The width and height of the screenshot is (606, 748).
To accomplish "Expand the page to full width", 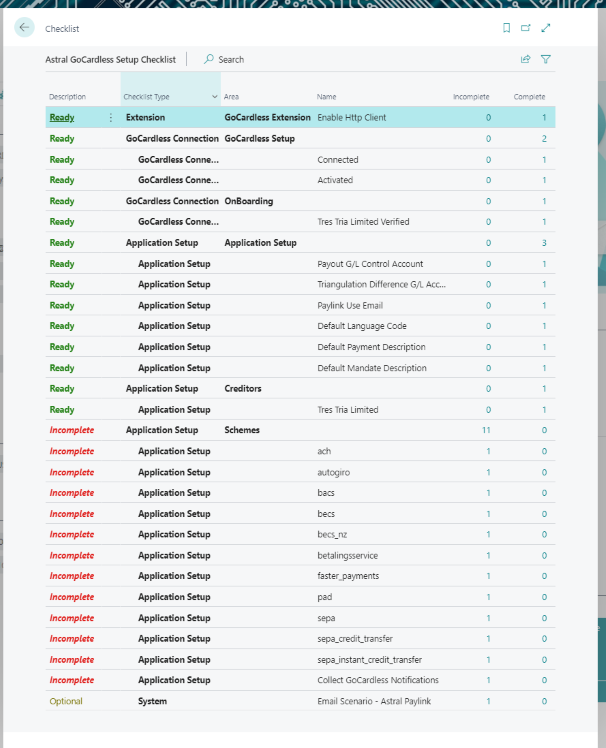I will point(546,28).
